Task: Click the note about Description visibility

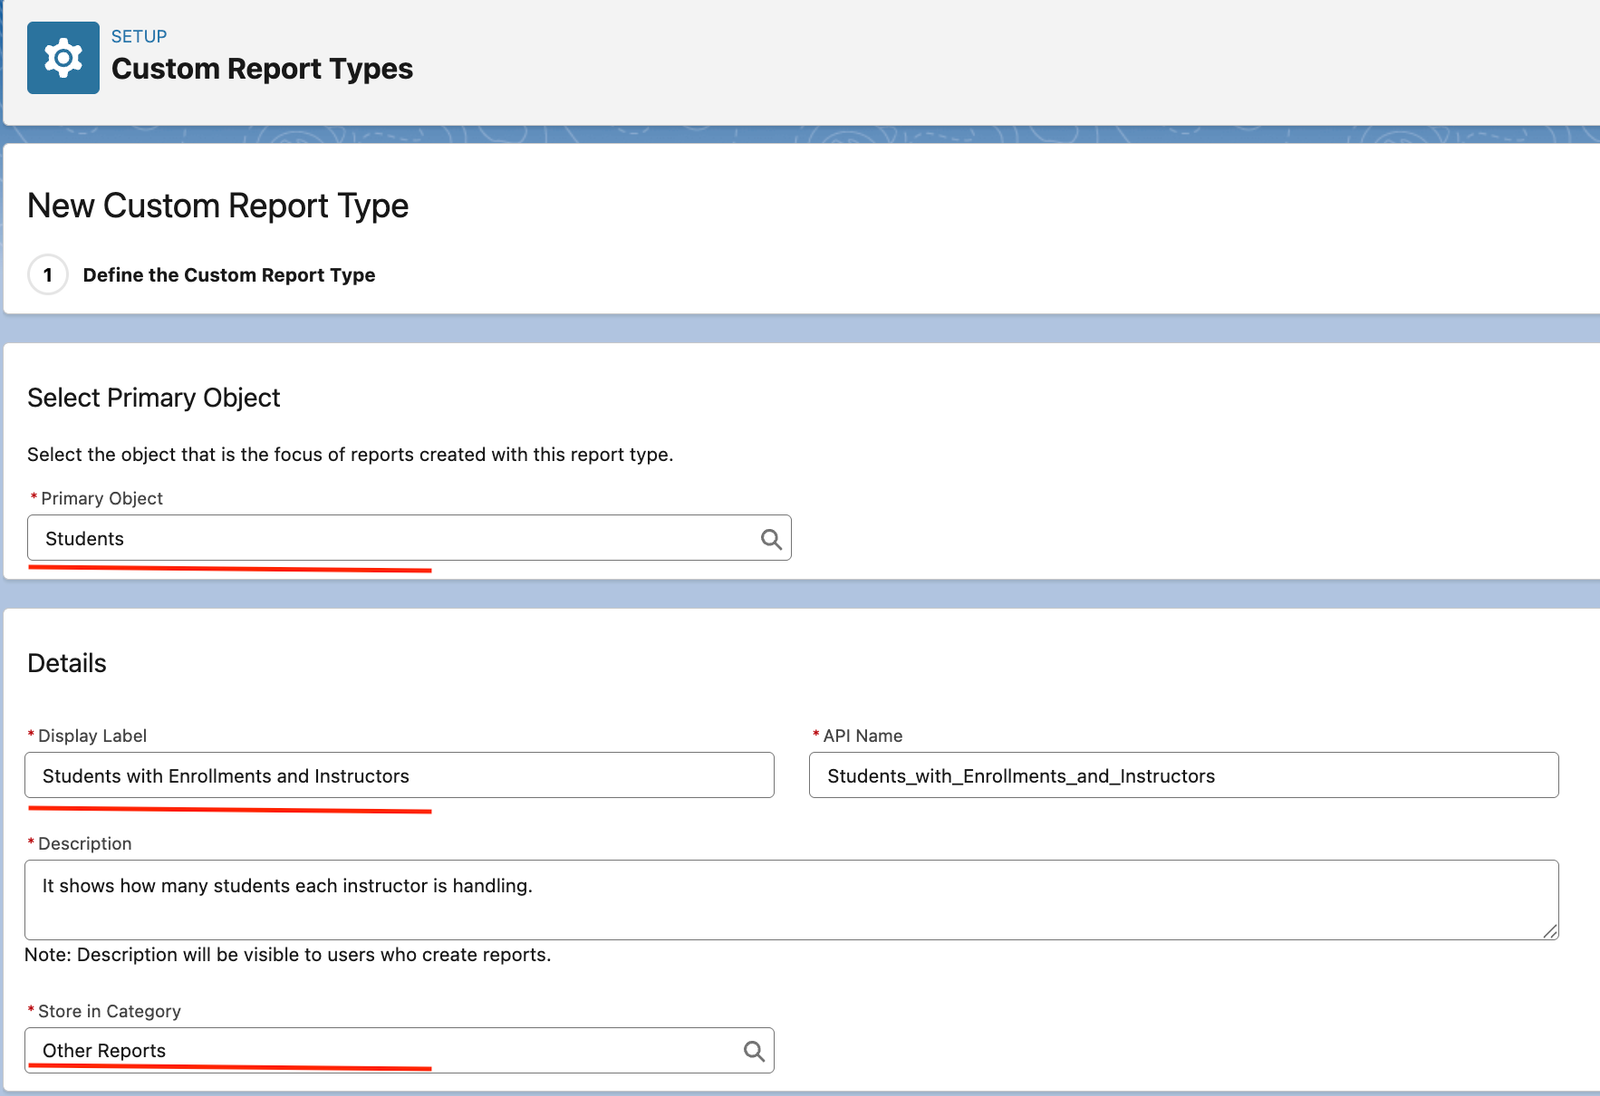Action: [x=288, y=955]
